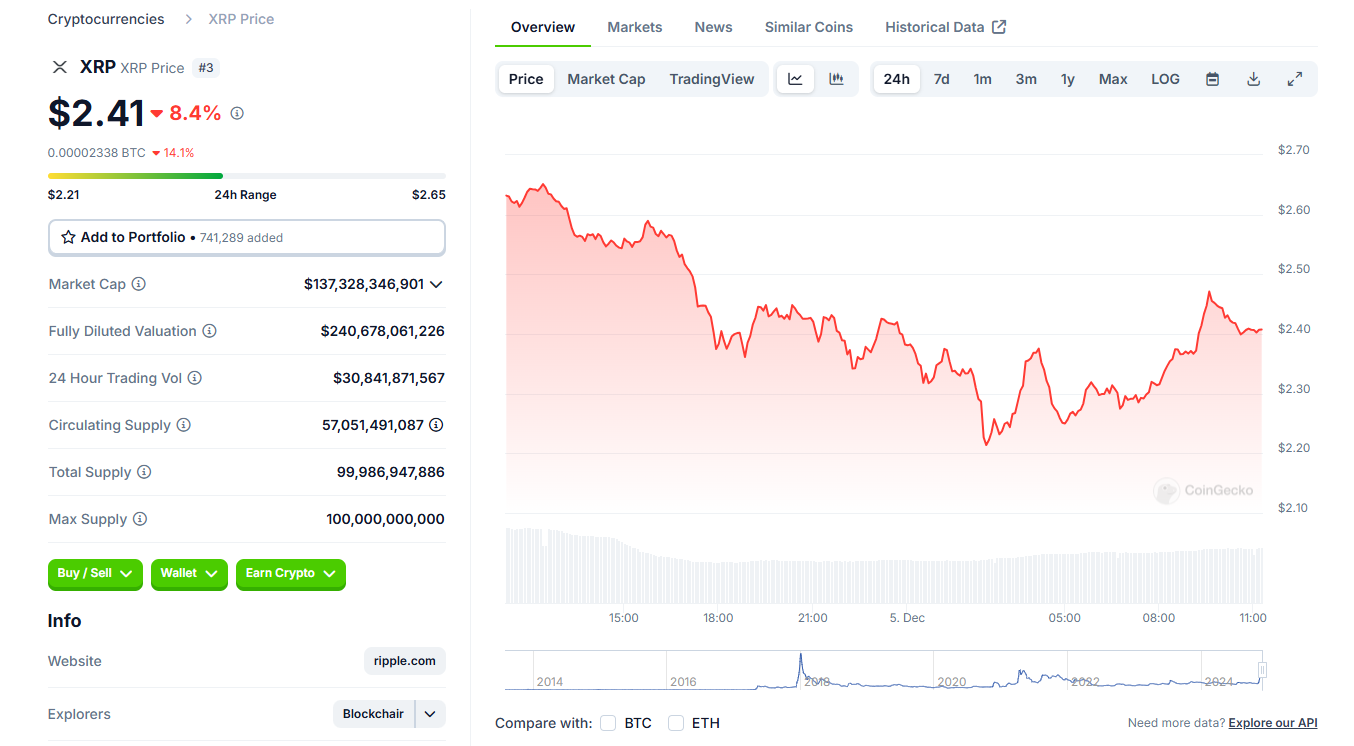Click the 24h Range progress bar
1354x746 pixels.
[x=247, y=176]
